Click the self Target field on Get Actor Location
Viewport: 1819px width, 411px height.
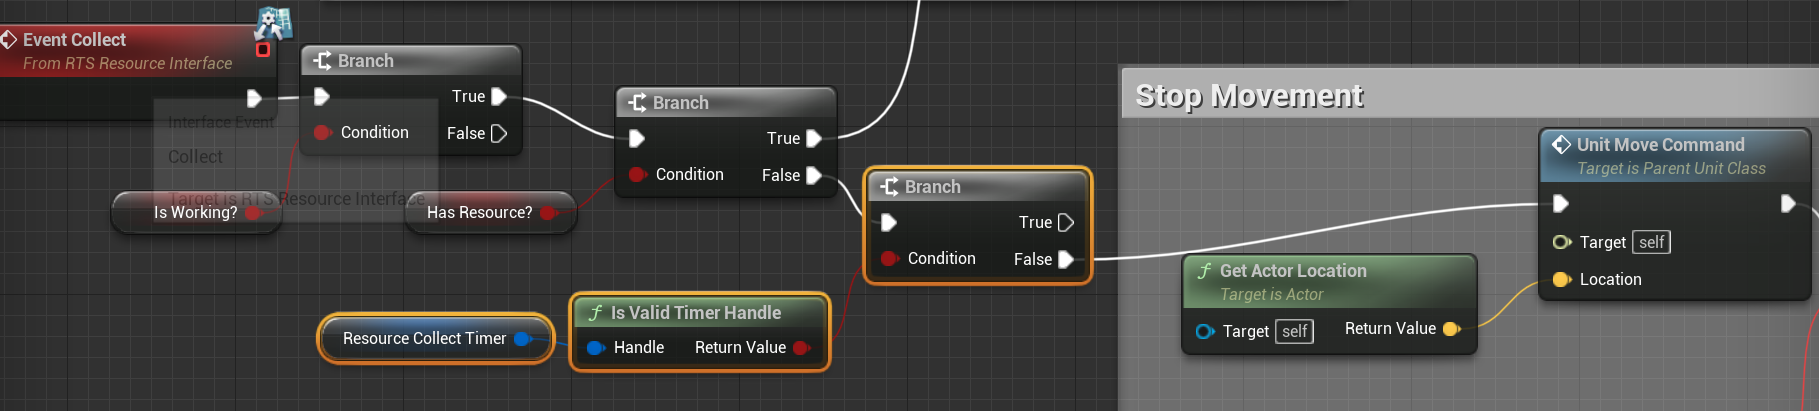click(x=1295, y=331)
